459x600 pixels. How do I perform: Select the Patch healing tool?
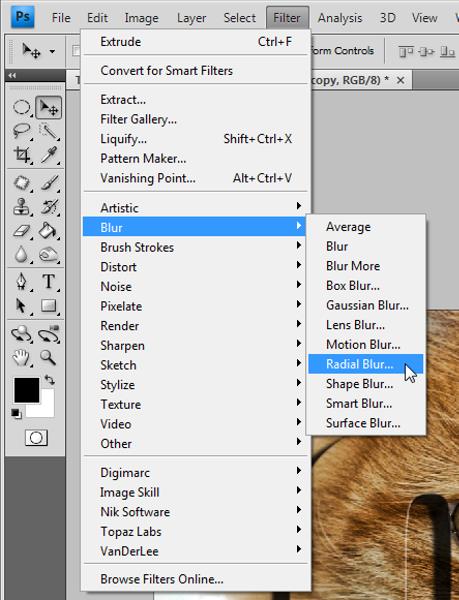21,183
